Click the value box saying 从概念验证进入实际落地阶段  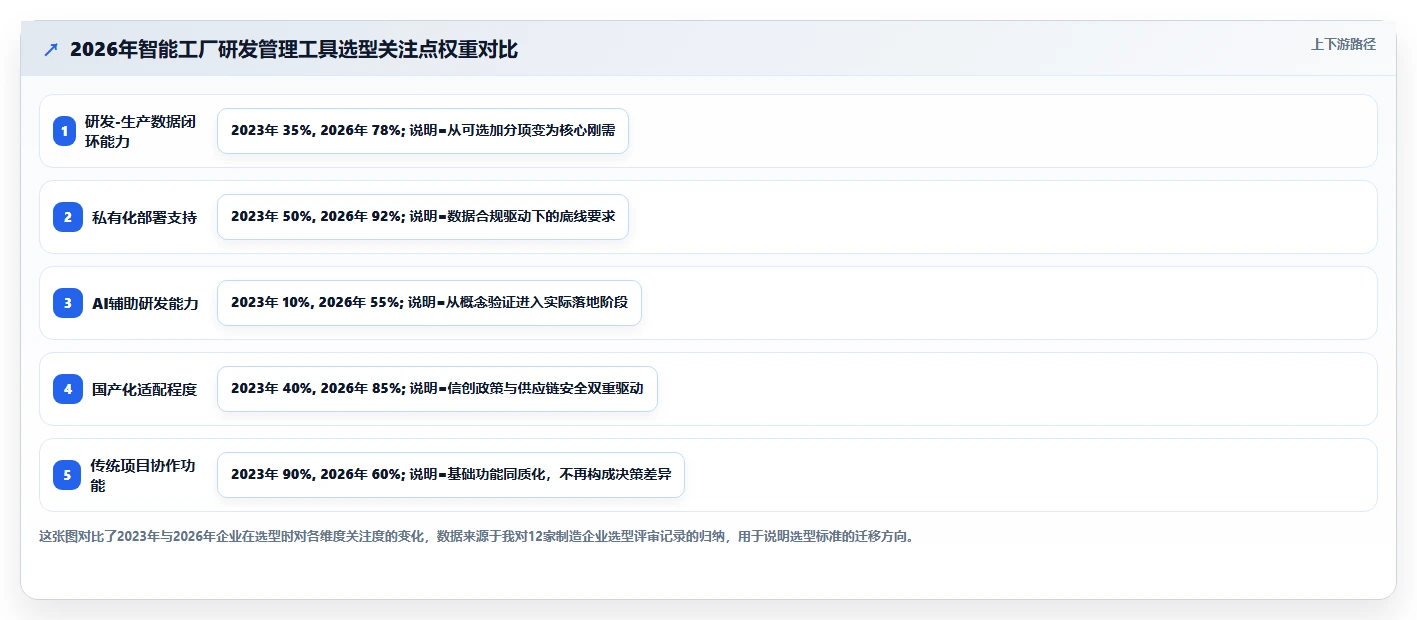pos(429,303)
